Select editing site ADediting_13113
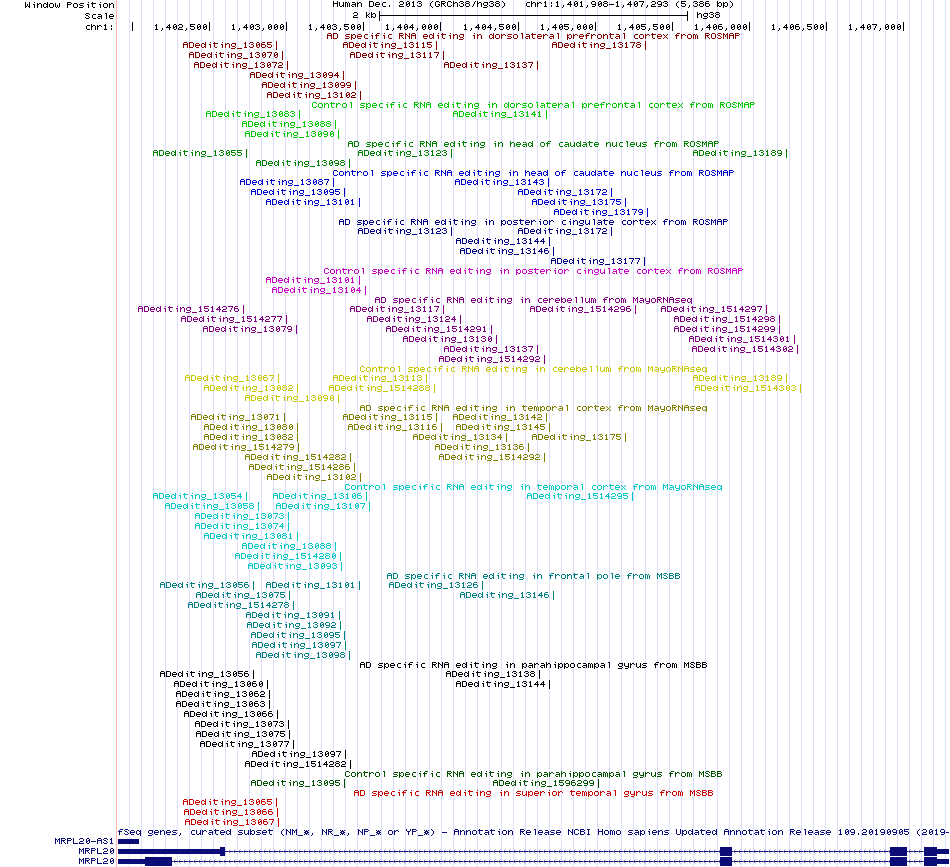The width and height of the screenshot is (950, 867). (380, 379)
